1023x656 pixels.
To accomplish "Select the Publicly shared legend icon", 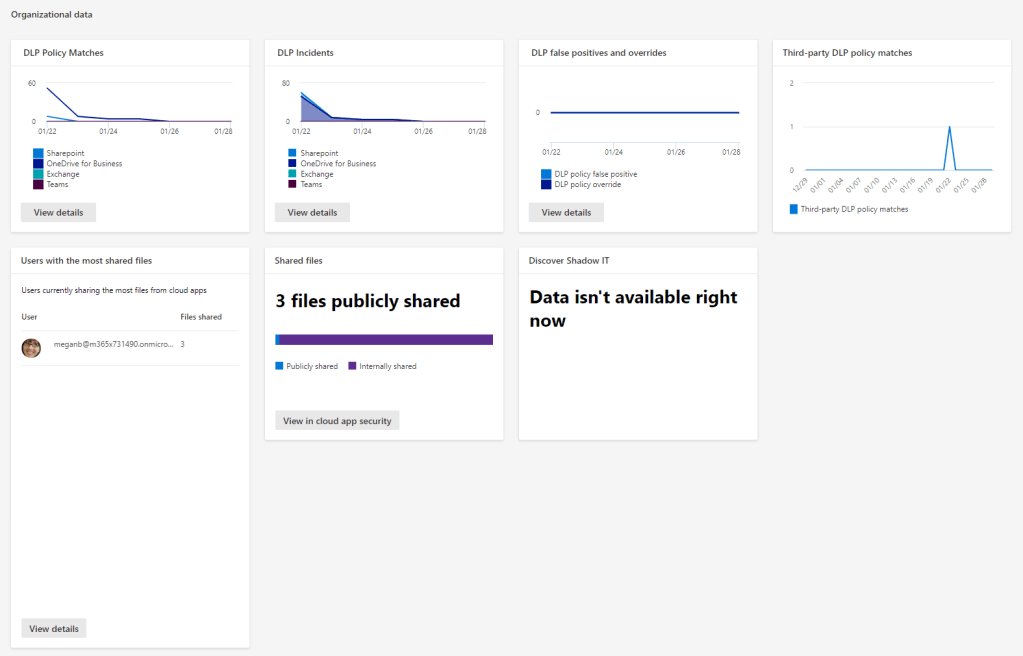I will [280, 366].
